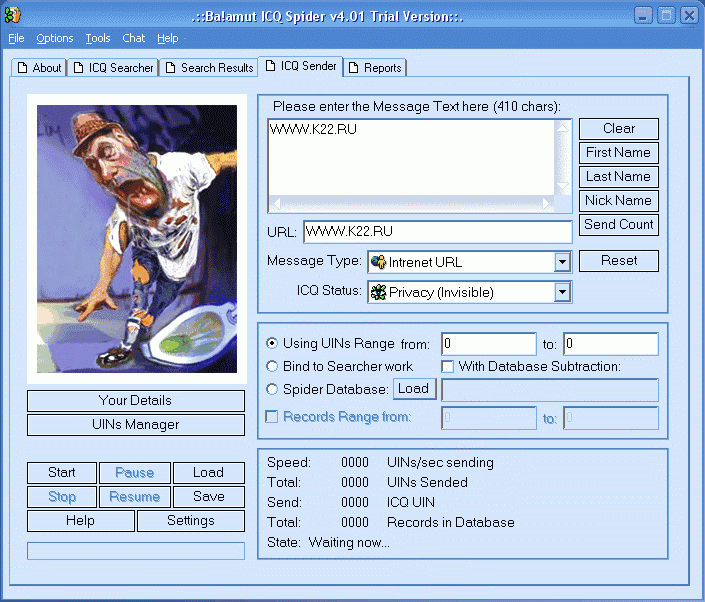Open UINs Manager button
The width and height of the screenshot is (705, 602).
click(x=136, y=425)
